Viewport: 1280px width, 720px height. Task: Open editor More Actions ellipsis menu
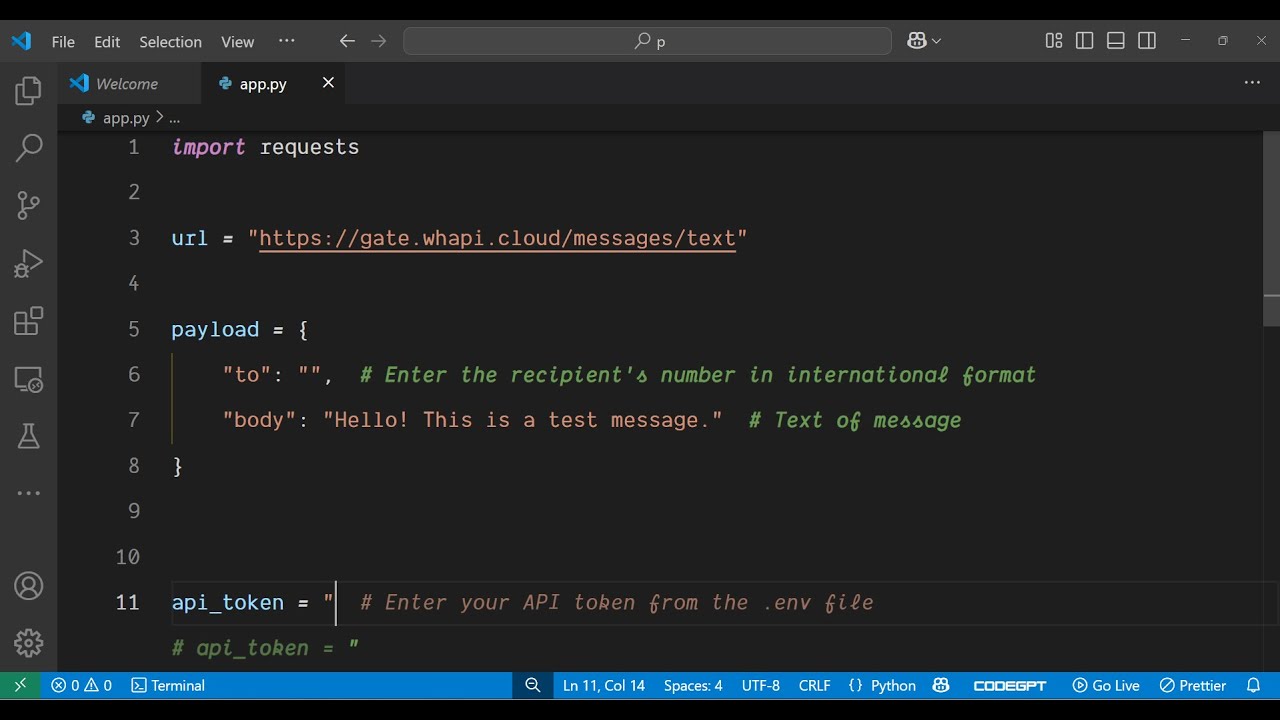pyautogui.click(x=1252, y=83)
